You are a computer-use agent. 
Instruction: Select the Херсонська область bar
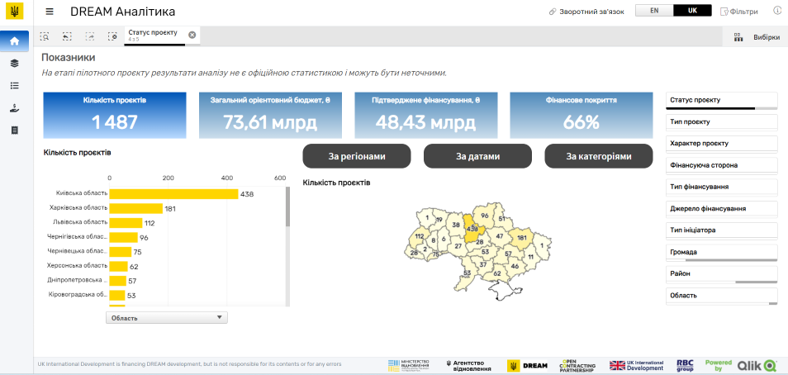(118, 266)
